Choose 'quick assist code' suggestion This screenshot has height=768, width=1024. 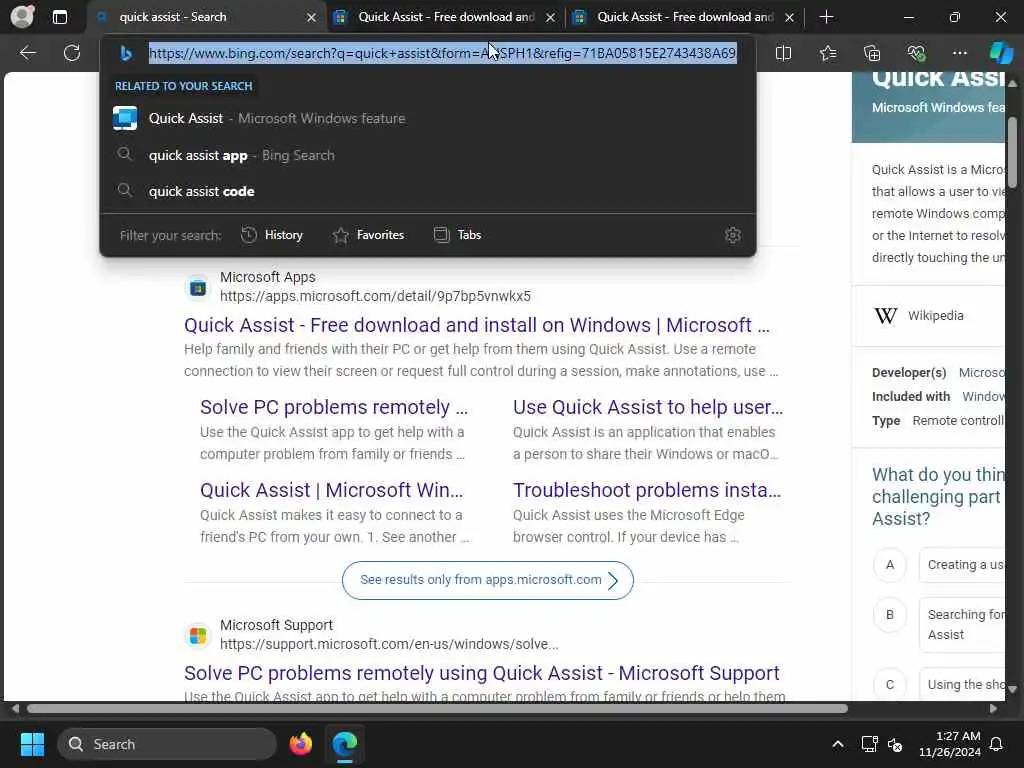428,191
